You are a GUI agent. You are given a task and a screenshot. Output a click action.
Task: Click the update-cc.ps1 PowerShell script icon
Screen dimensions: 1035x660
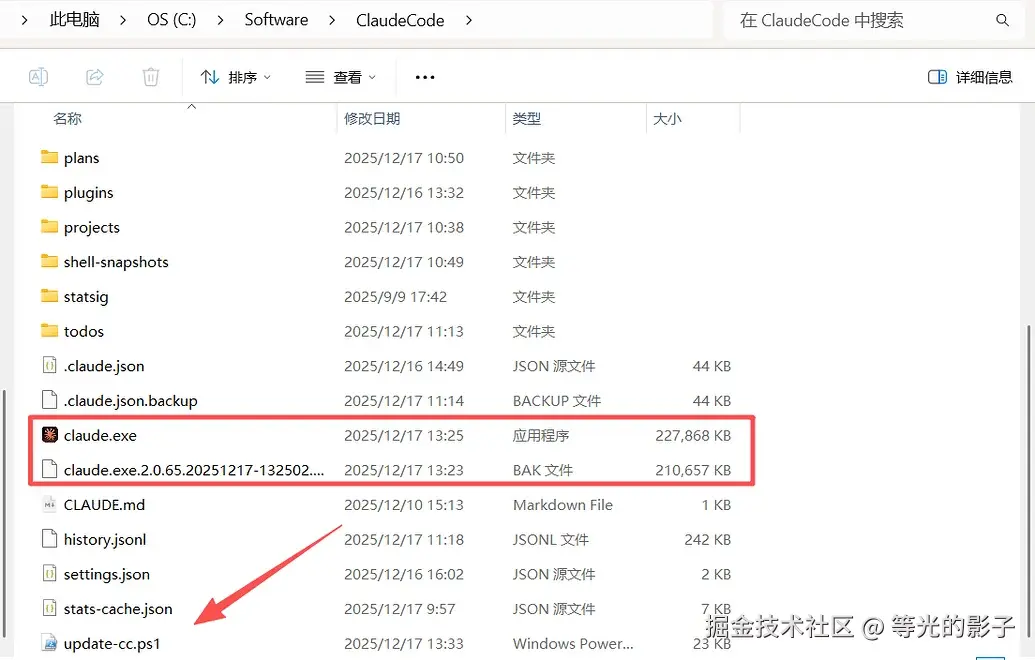point(49,643)
